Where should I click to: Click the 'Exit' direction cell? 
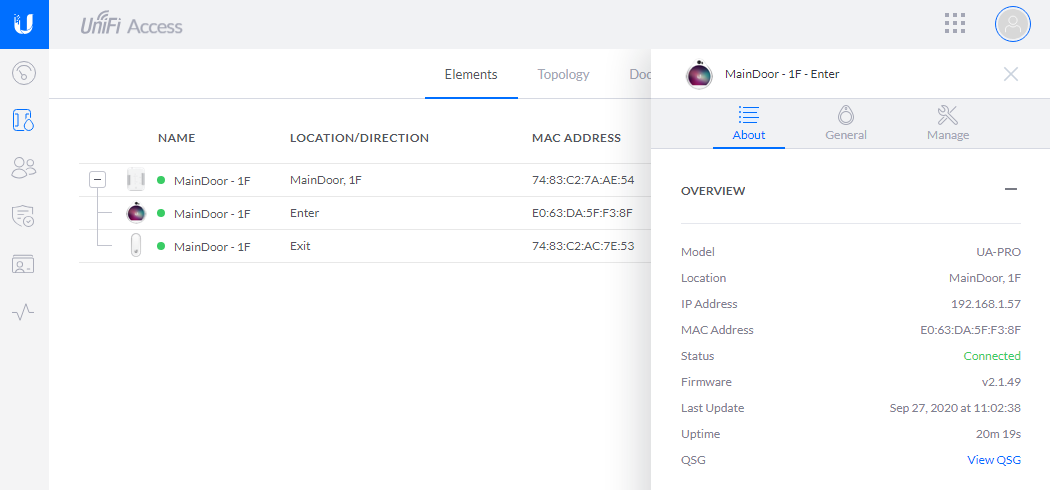point(300,246)
